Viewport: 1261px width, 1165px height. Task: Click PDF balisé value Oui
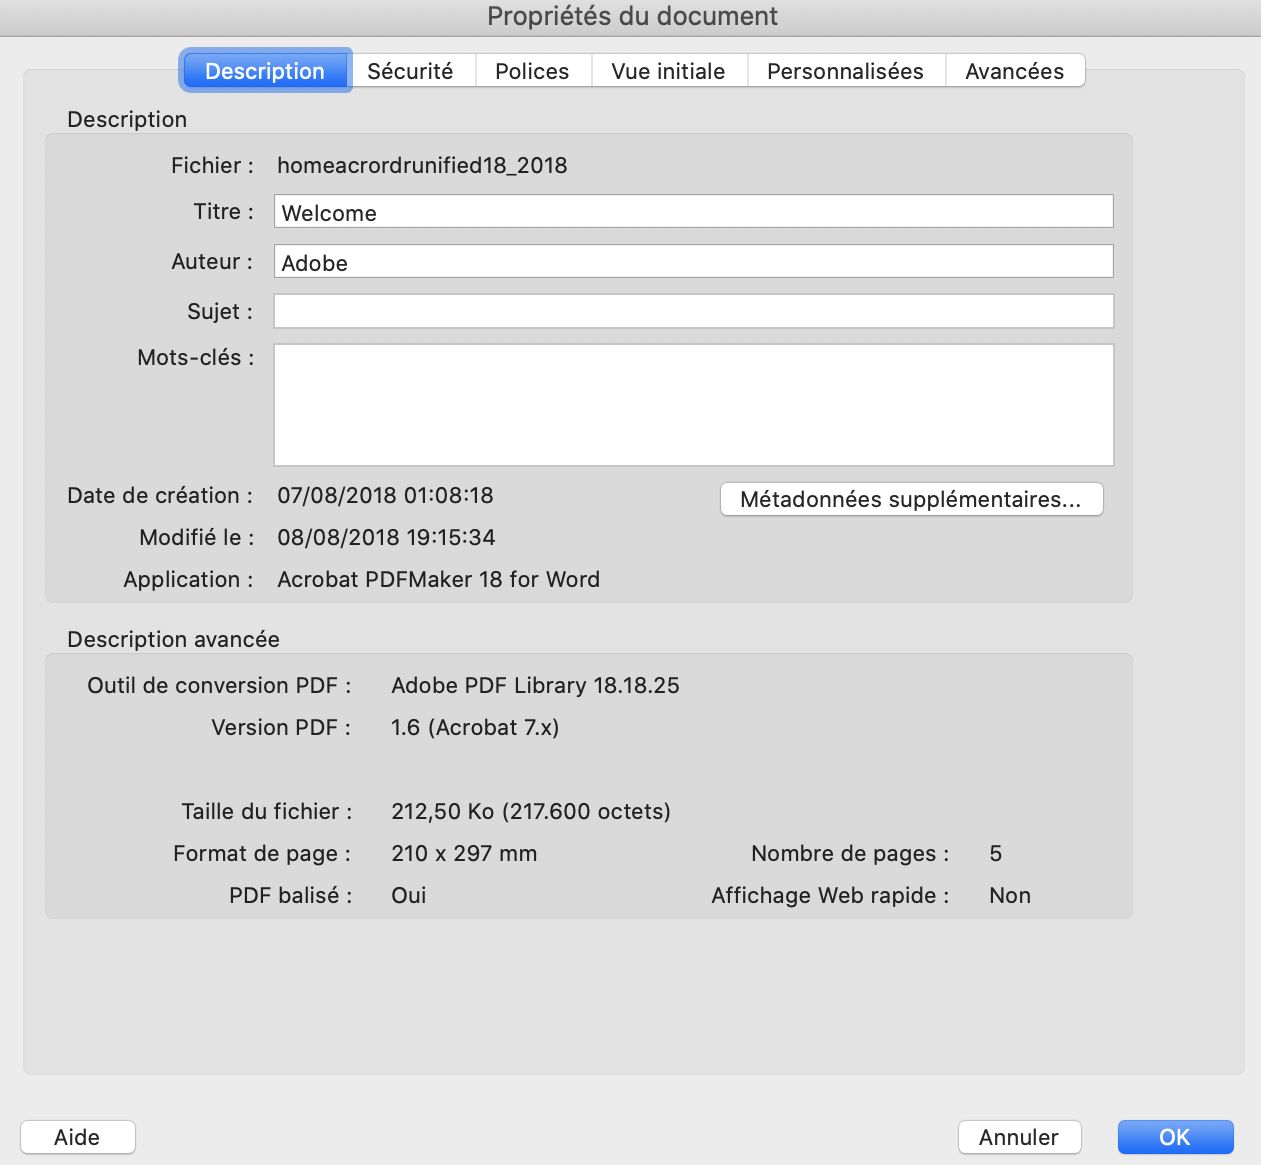point(408,895)
